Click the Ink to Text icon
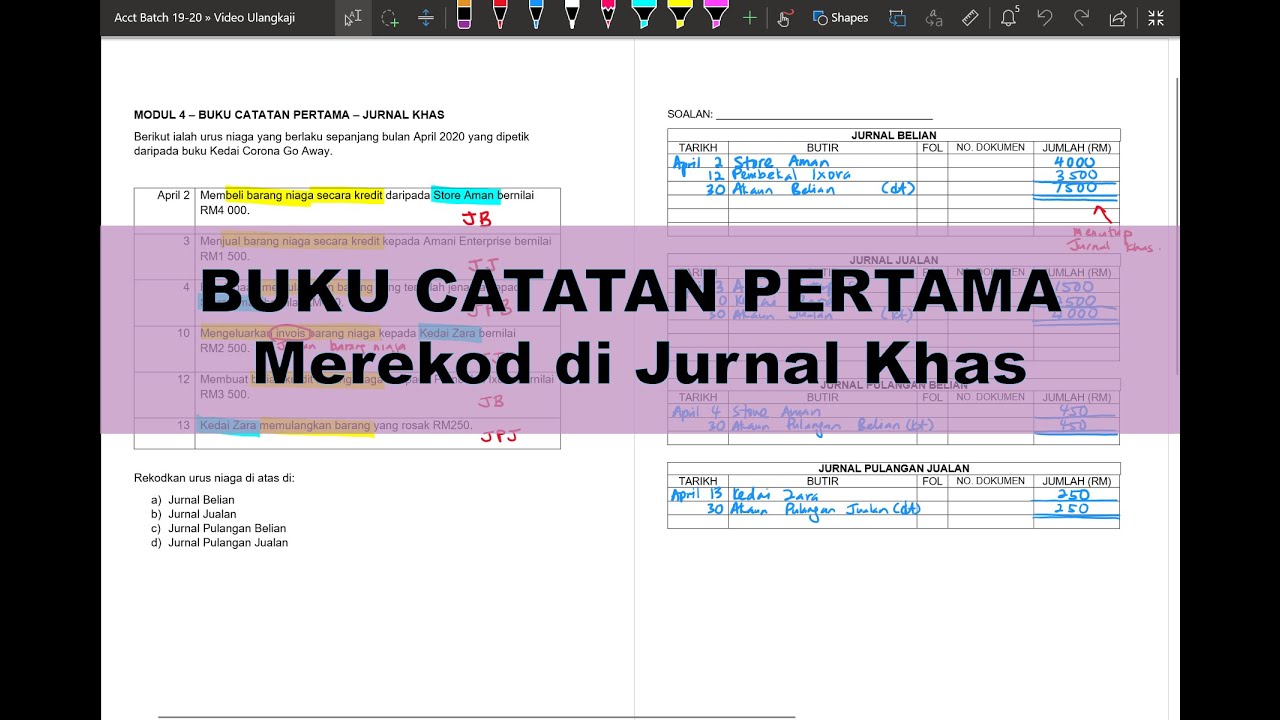This screenshot has width=1280, height=720. (x=934, y=18)
